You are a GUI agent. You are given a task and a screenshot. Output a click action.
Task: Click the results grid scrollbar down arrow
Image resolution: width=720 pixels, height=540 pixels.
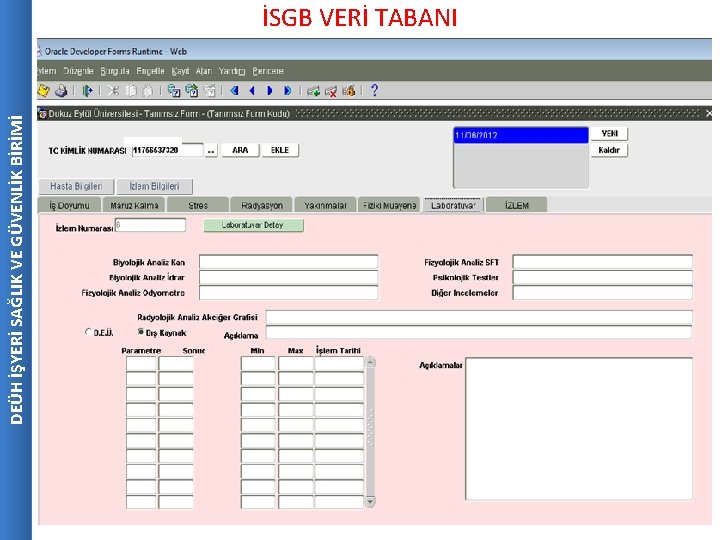(x=370, y=502)
